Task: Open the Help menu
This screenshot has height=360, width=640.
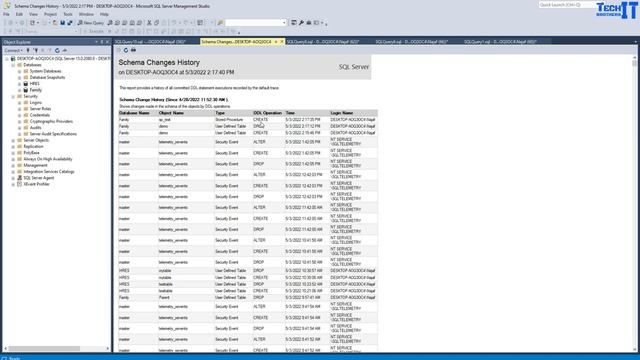Action: 104,14
